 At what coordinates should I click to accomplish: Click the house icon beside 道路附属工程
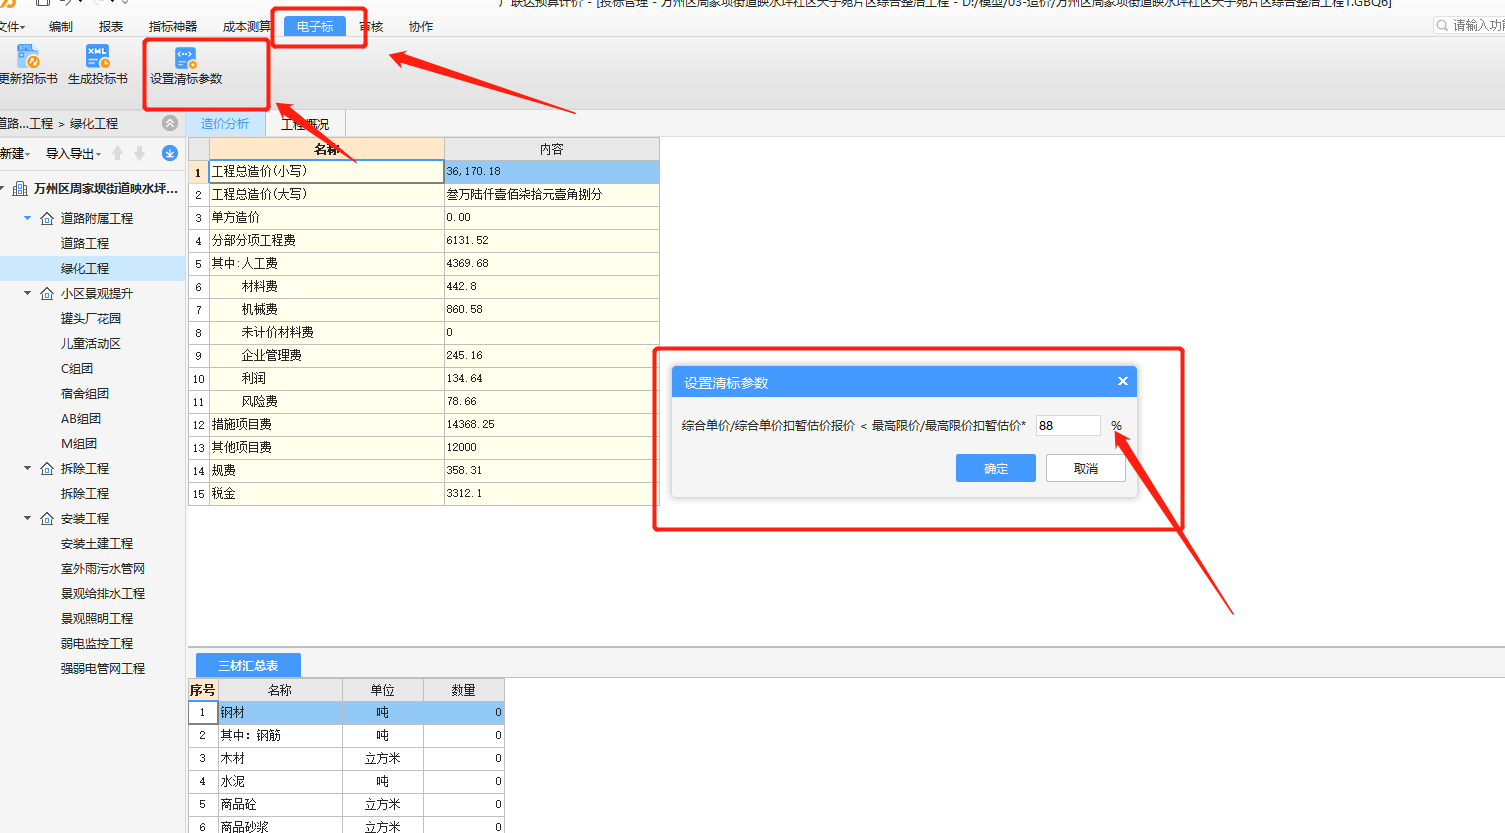(x=47, y=218)
